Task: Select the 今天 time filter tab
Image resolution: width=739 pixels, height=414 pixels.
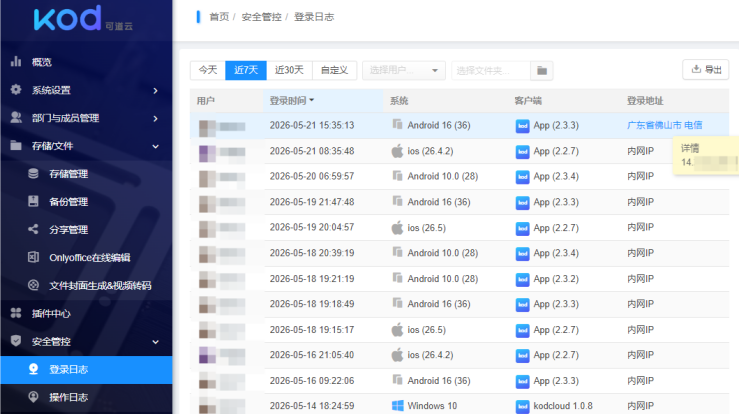Action: [x=208, y=70]
